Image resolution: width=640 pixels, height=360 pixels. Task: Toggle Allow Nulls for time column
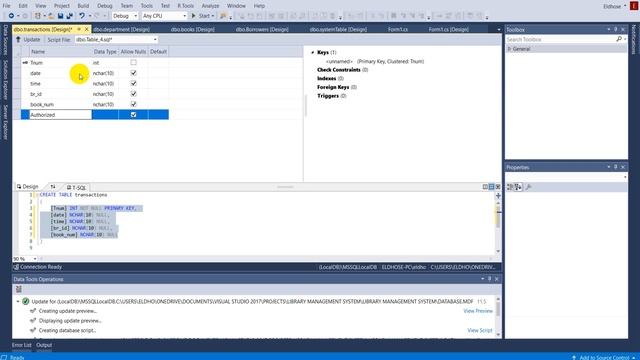click(x=133, y=83)
